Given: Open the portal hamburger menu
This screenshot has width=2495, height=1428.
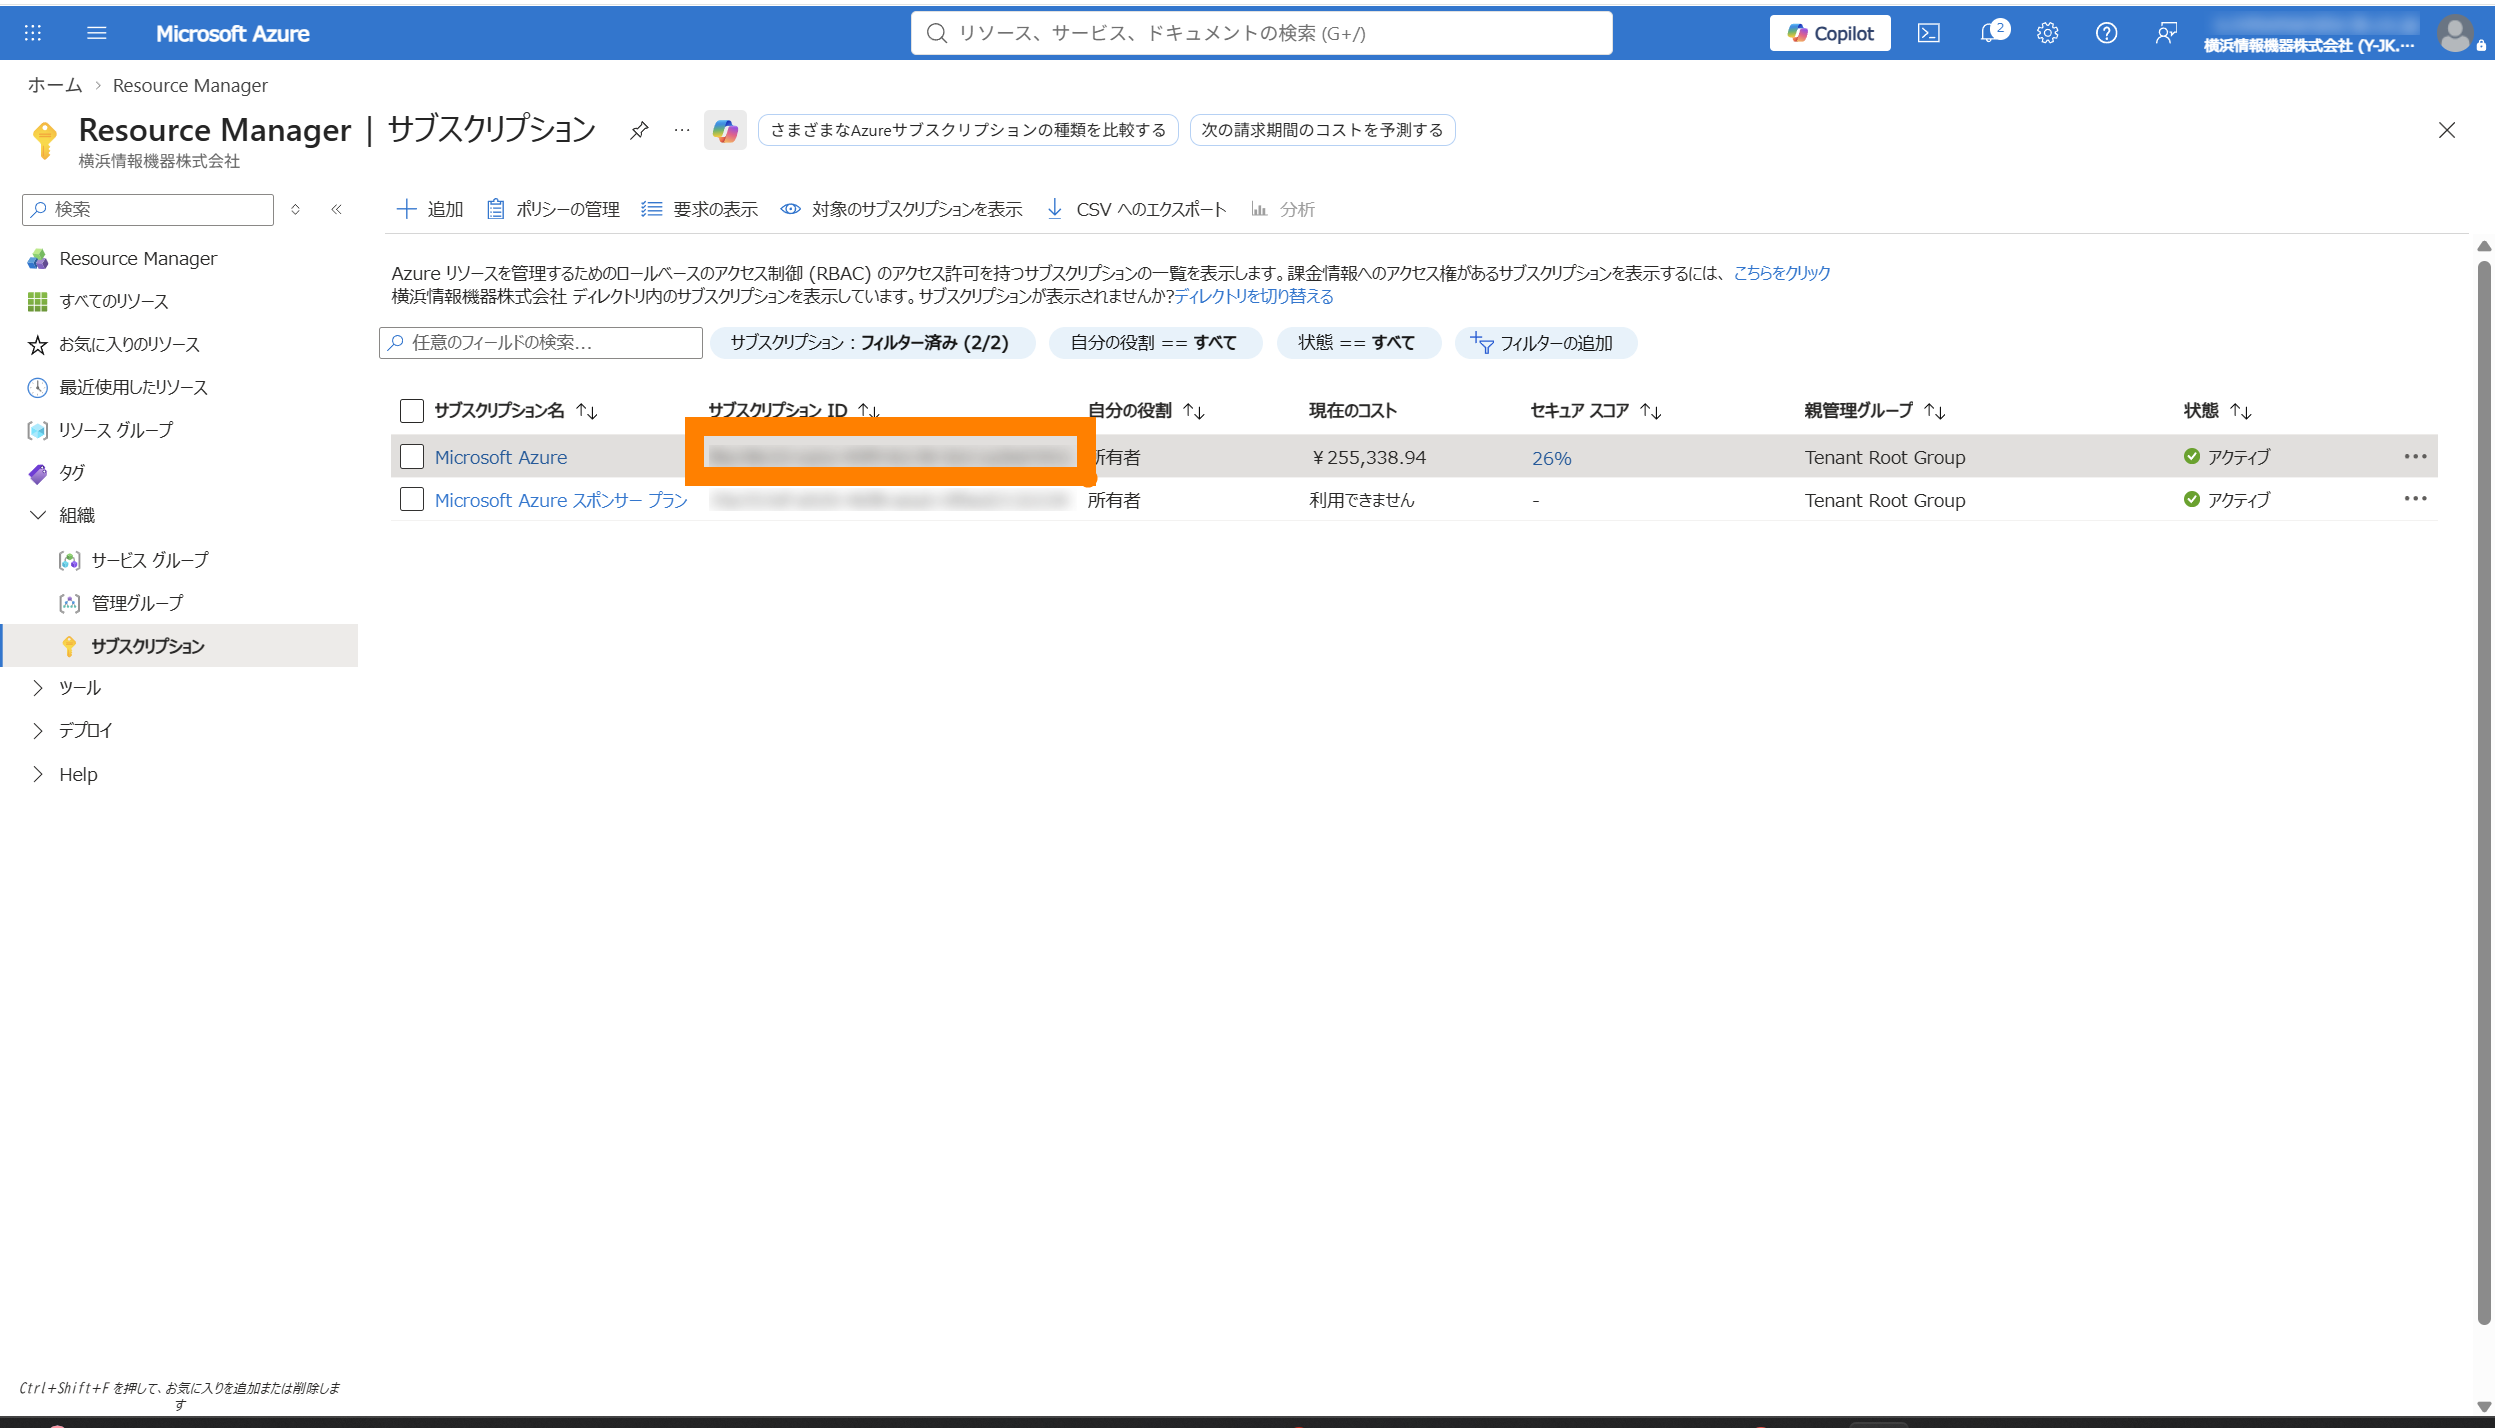Looking at the screenshot, I should coord(97,33).
